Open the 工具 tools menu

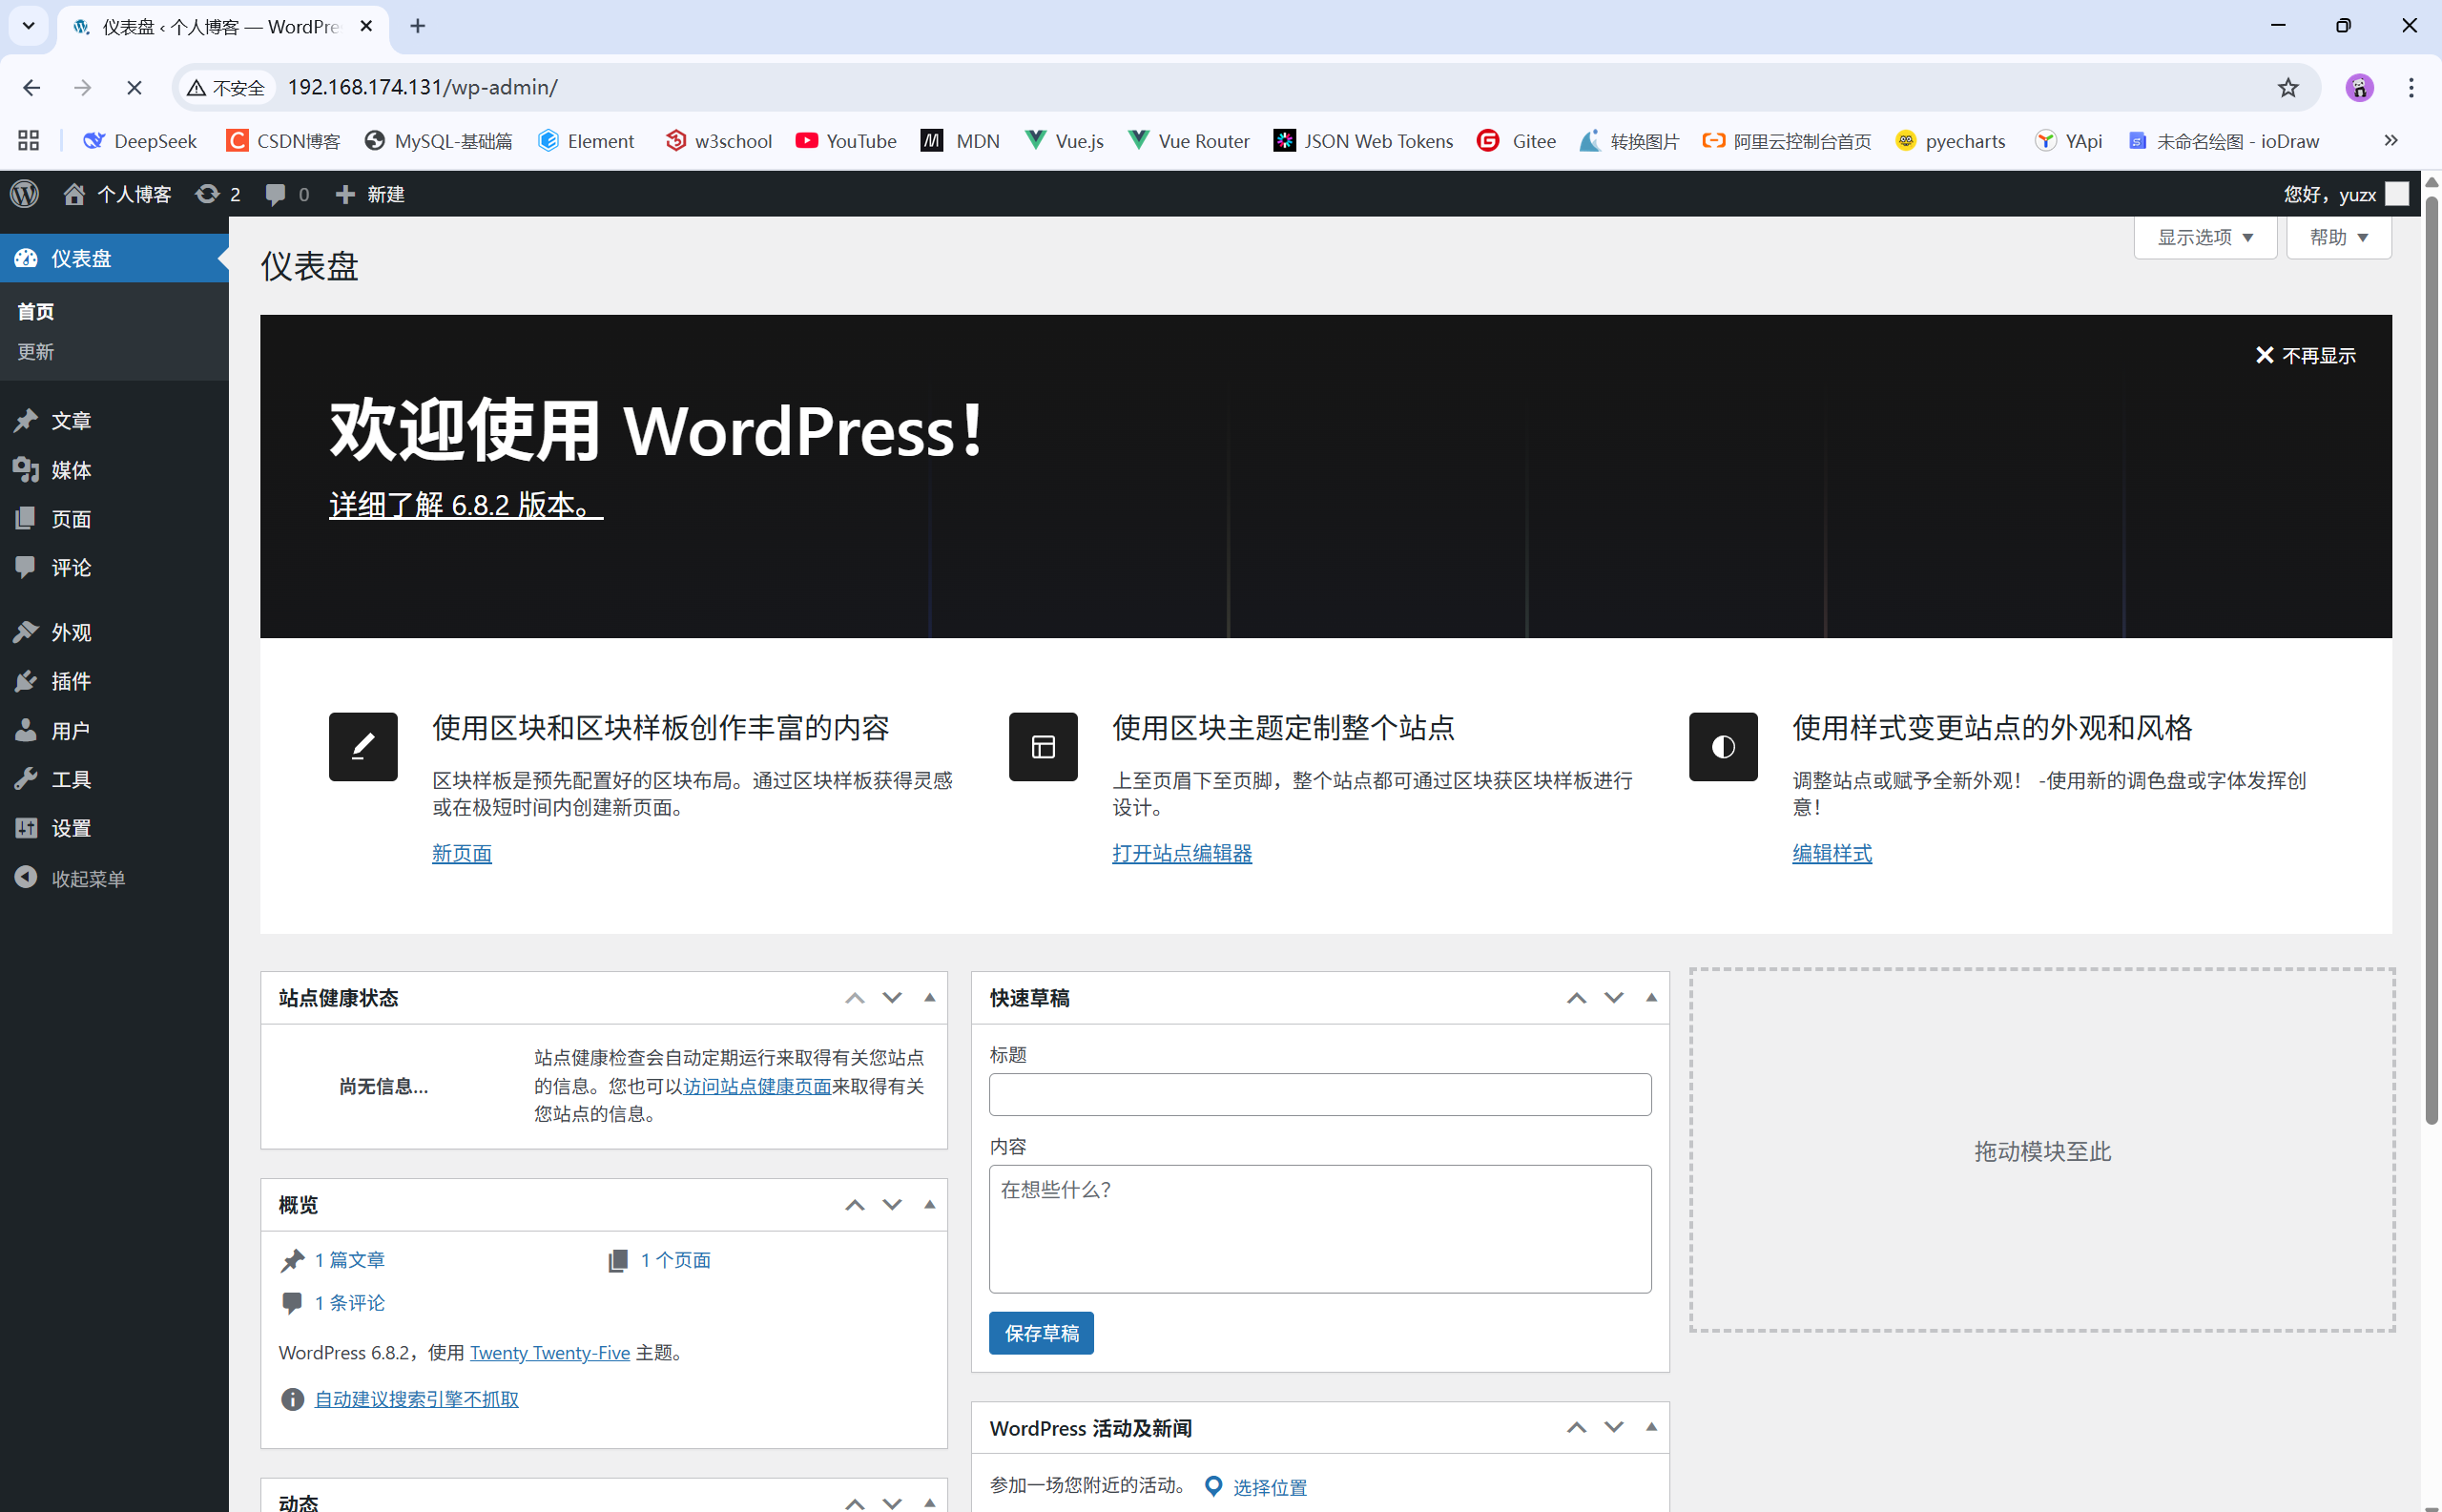114,779
